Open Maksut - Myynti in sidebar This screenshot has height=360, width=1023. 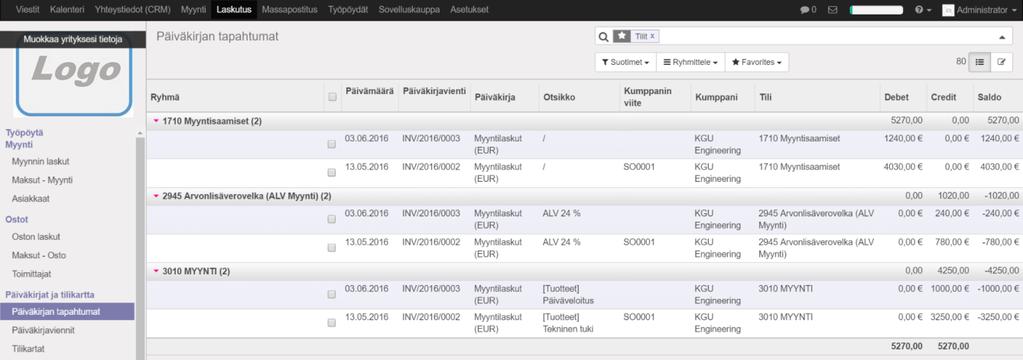[42, 180]
